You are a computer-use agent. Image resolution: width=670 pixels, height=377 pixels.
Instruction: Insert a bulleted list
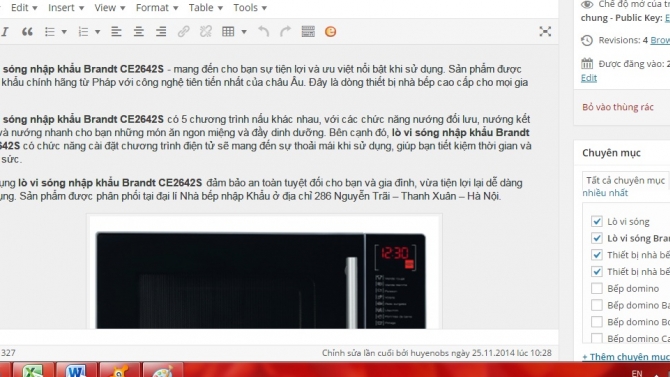point(50,32)
